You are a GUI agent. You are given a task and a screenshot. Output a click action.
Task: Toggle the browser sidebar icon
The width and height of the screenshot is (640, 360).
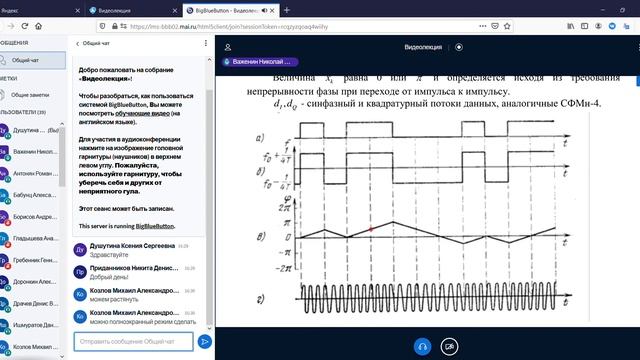[x=584, y=26]
